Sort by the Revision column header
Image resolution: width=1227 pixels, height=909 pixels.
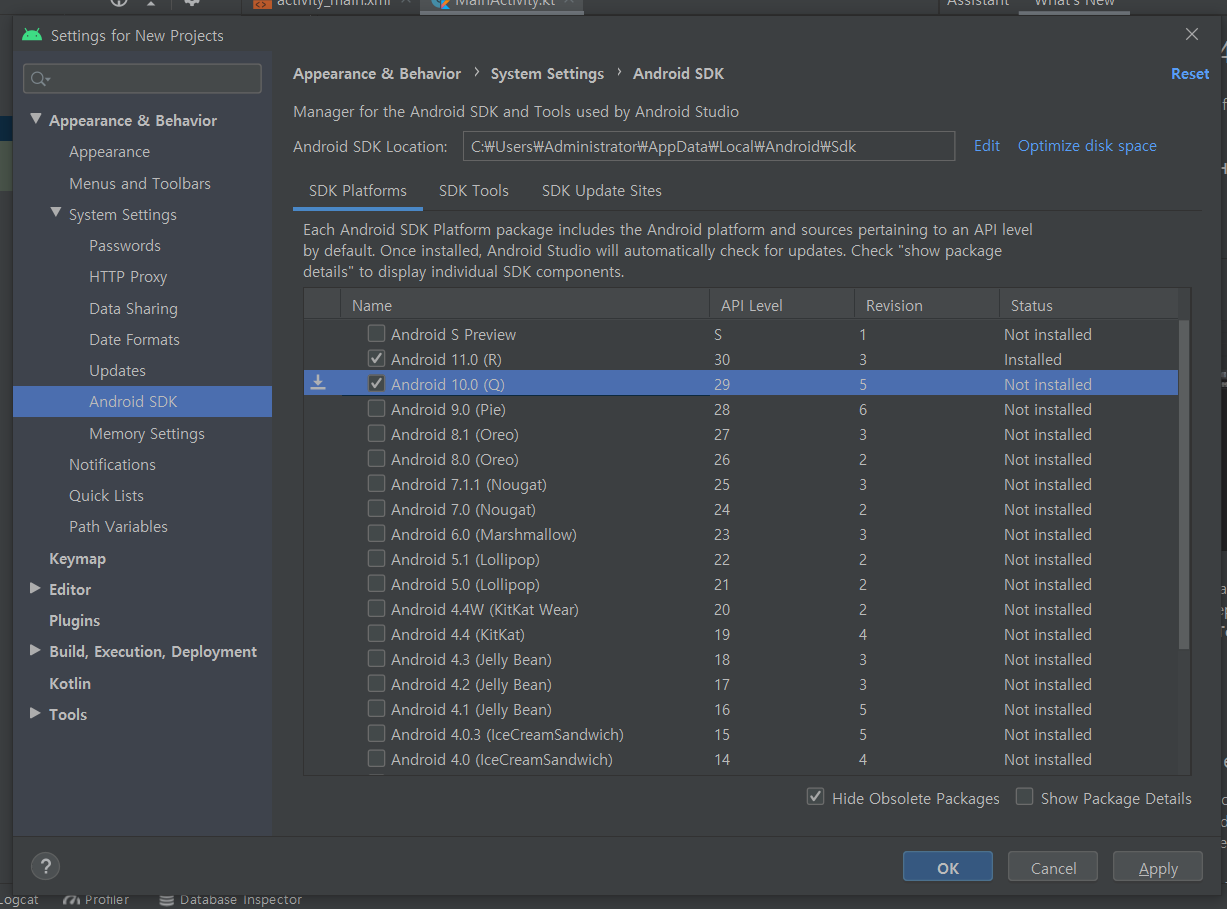tap(926, 305)
